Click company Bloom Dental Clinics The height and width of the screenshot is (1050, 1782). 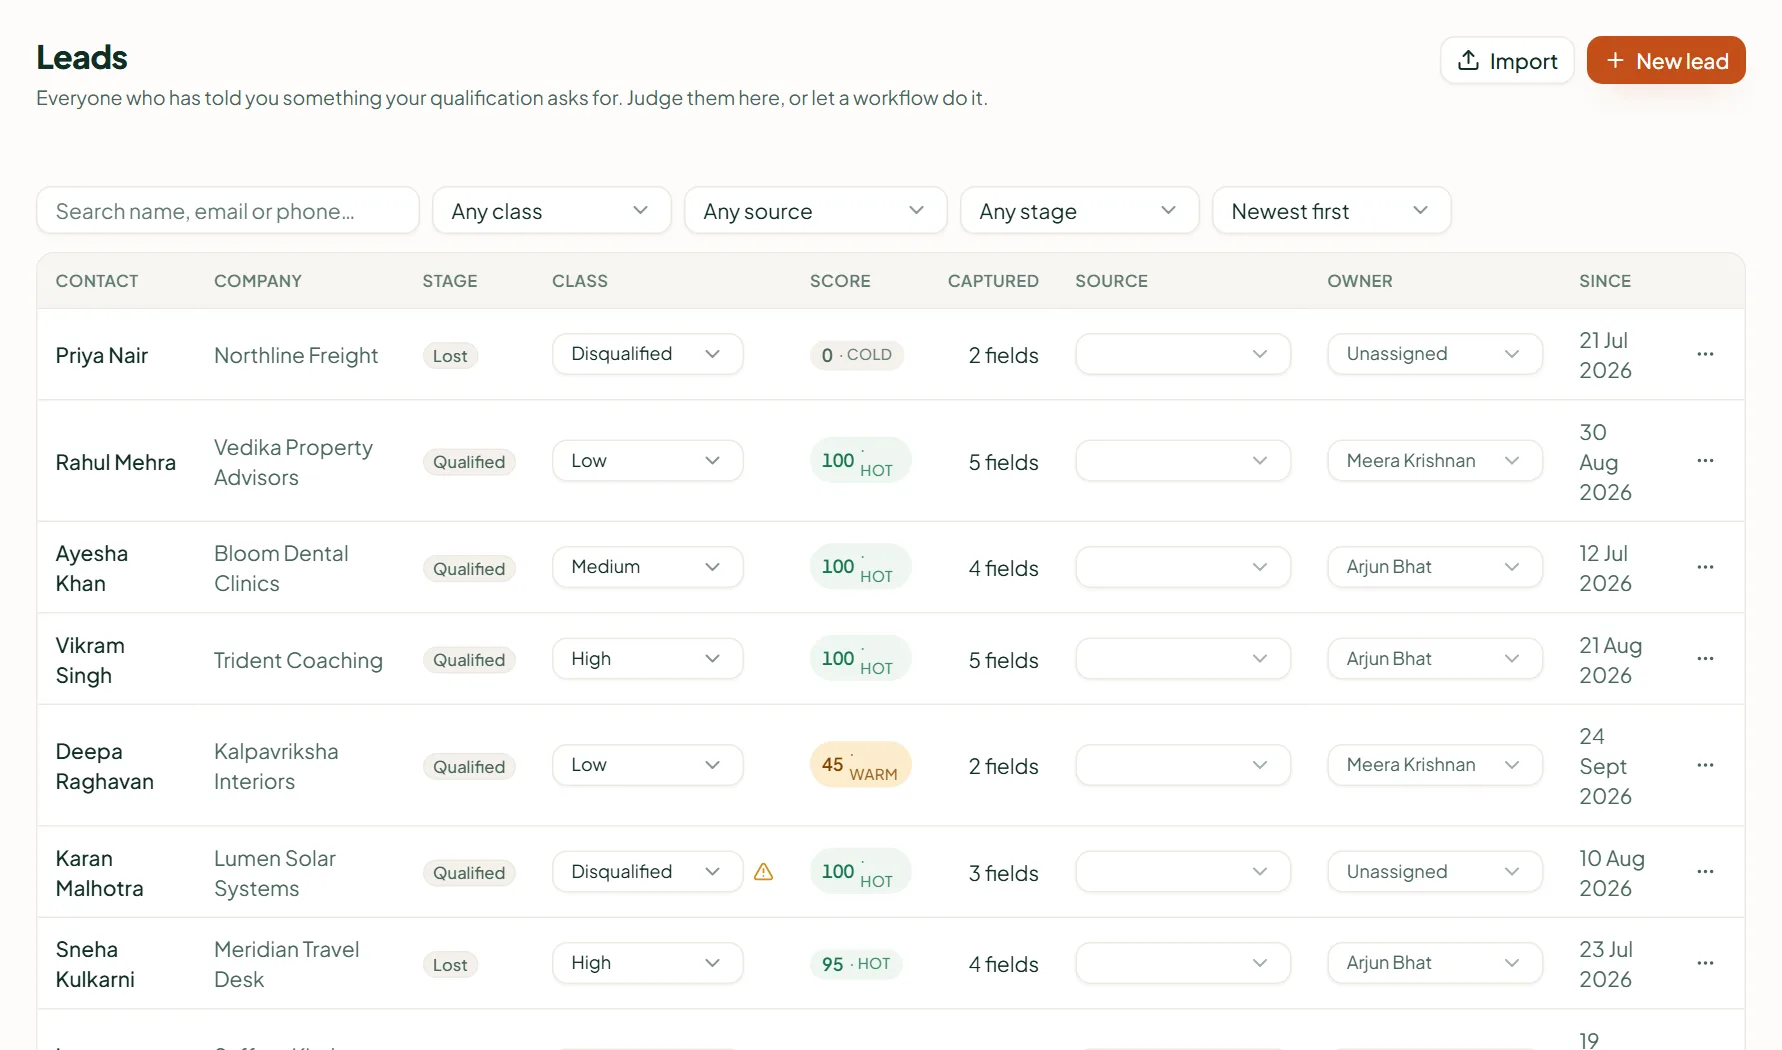(x=282, y=569)
